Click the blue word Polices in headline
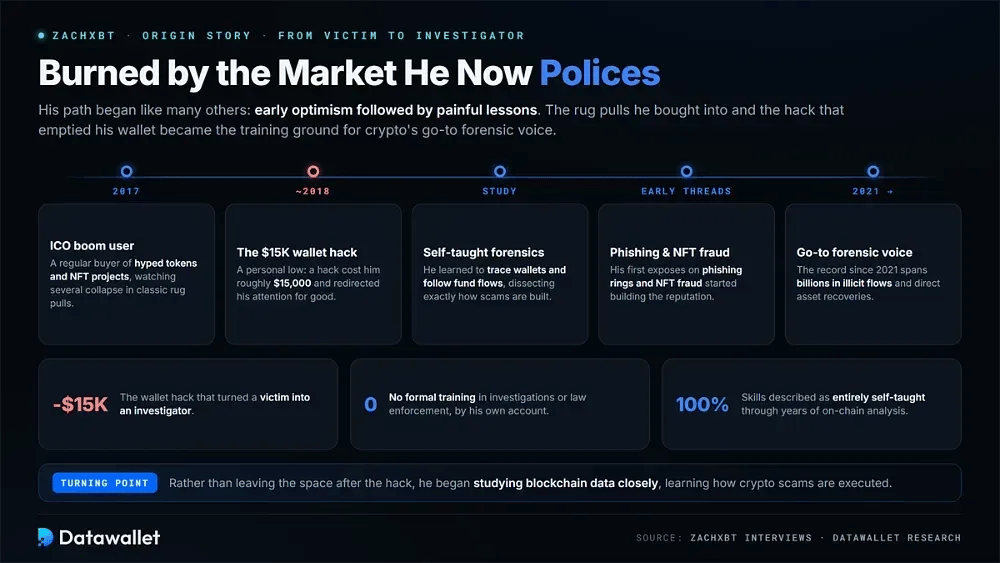Screen dimensions: 1000x563 [x=599, y=73]
